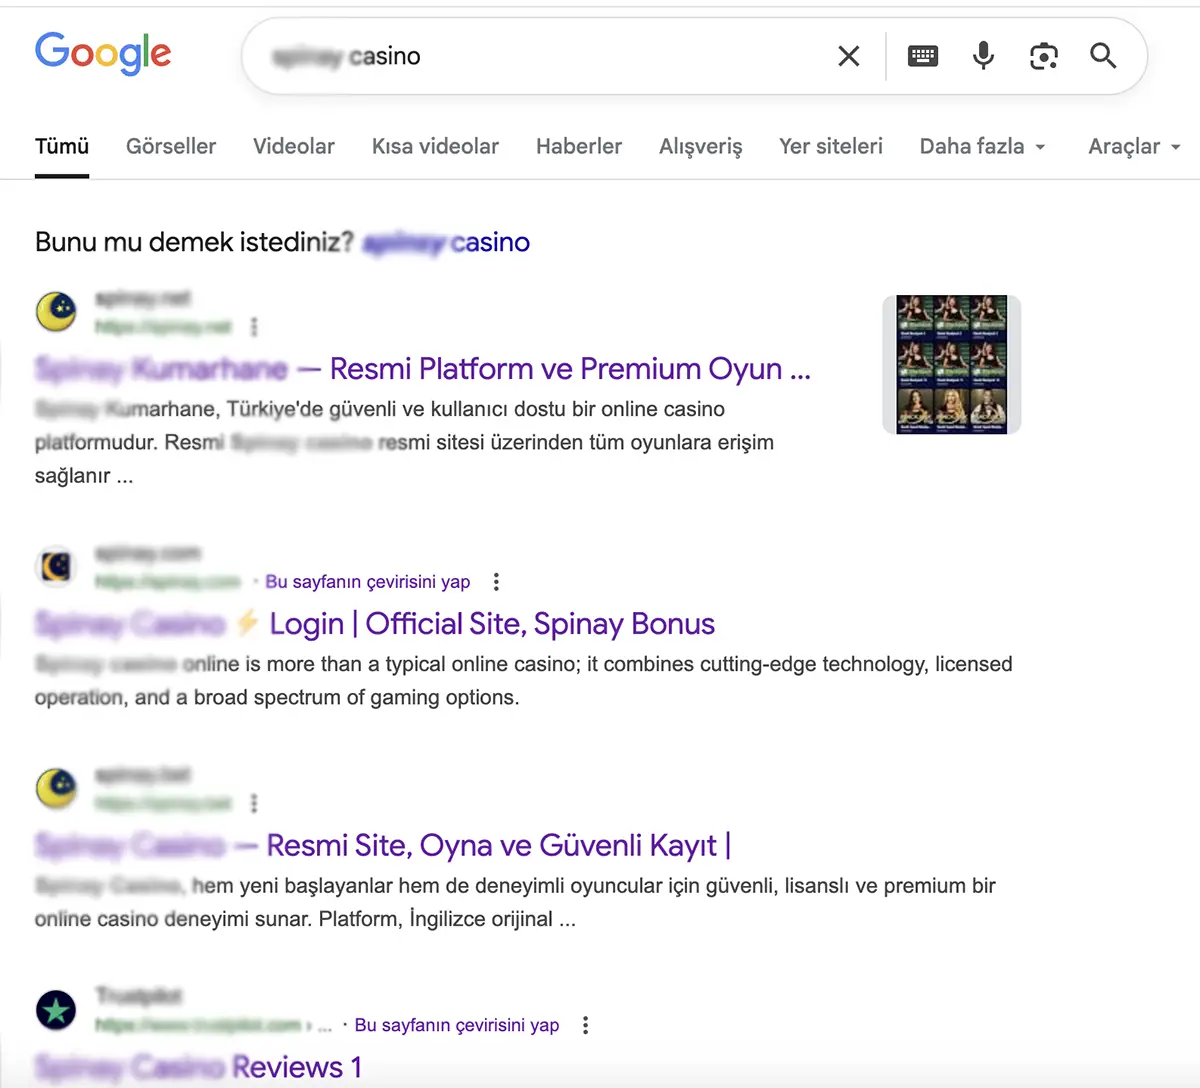The height and width of the screenshot is (1088, 1200).
Task: Click moon favicon of Güvenli Kayıt result
Action: tap(57, 789)
